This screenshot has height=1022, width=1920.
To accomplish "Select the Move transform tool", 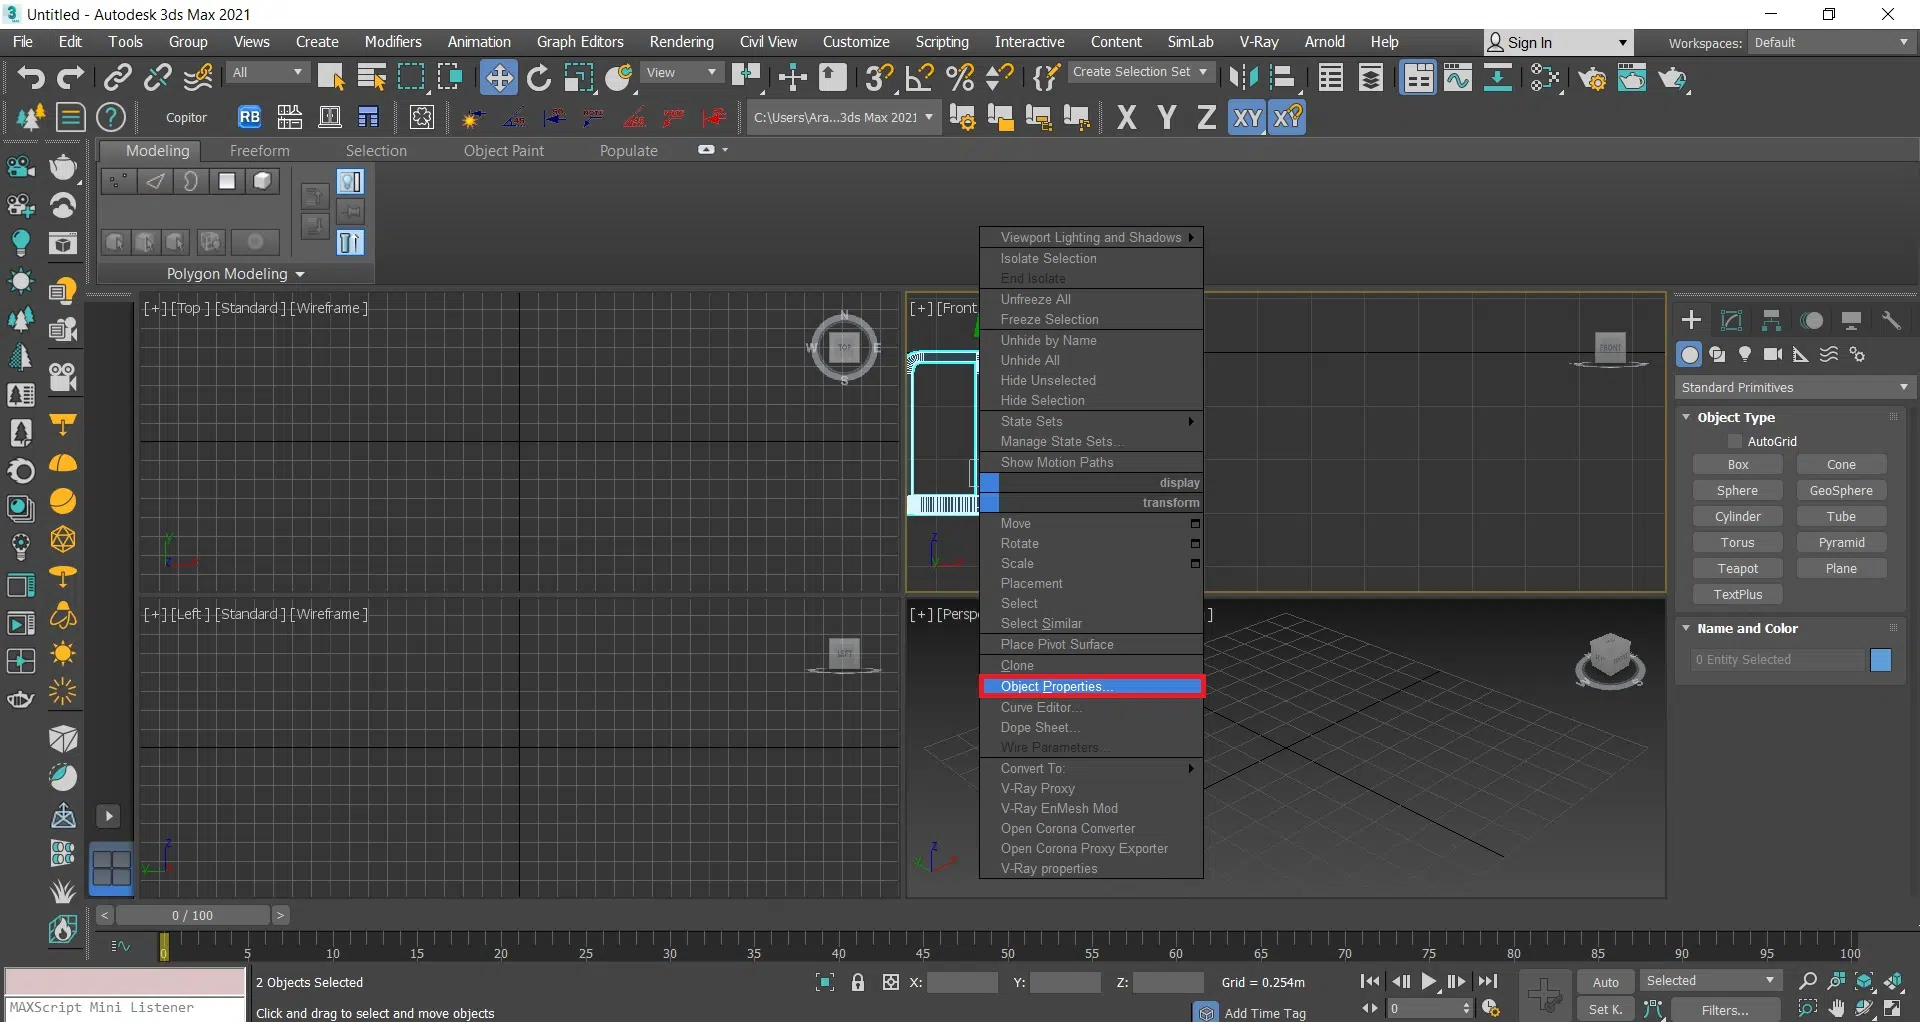I will (x=498, y=78).
